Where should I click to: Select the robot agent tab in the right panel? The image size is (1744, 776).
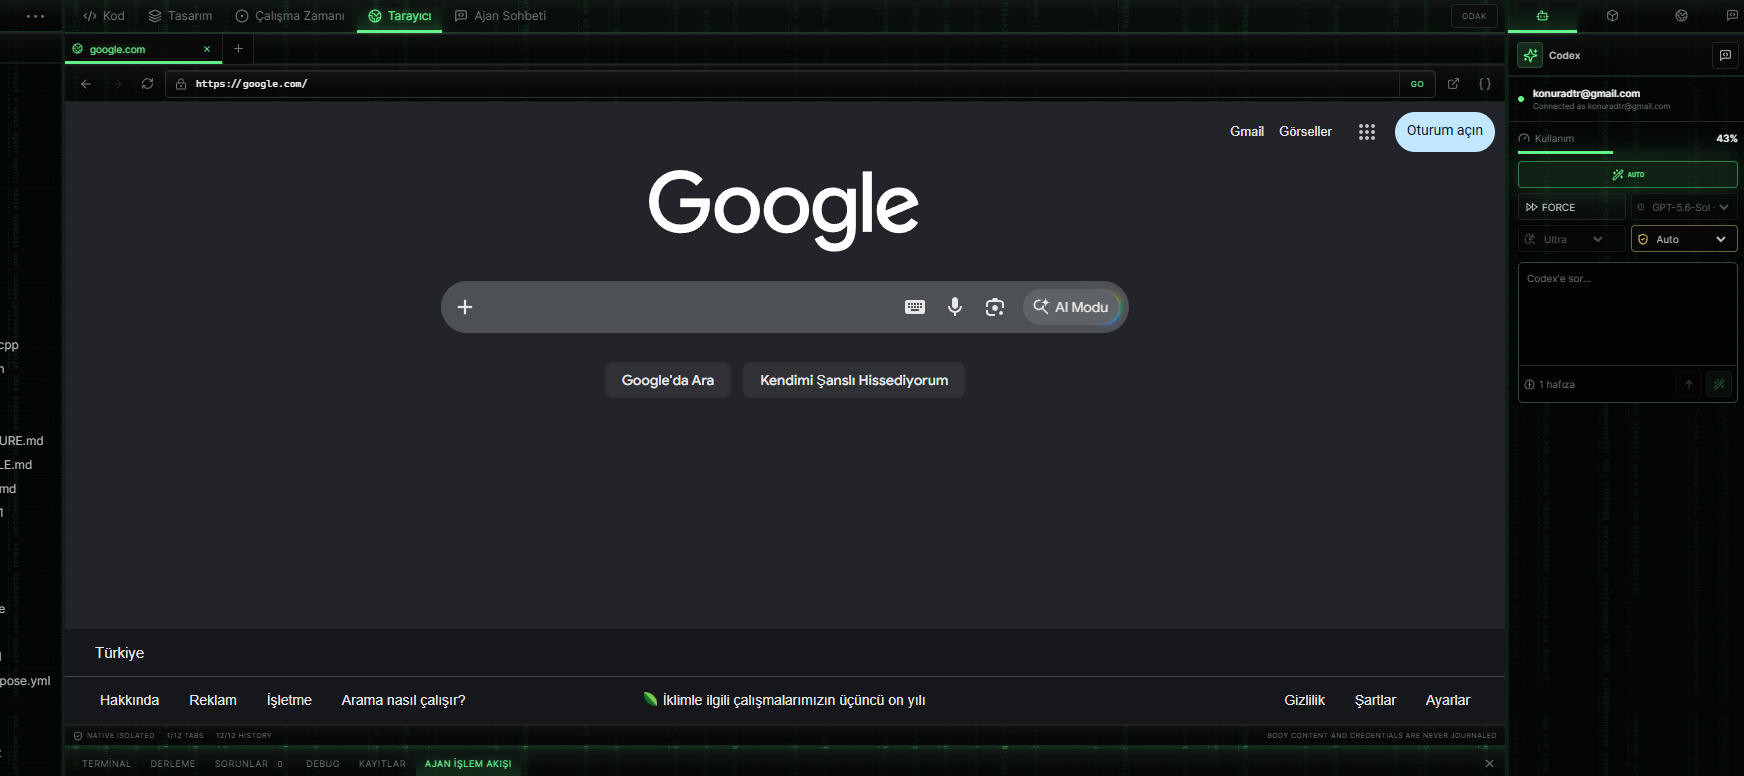[x=1542, y=16]
